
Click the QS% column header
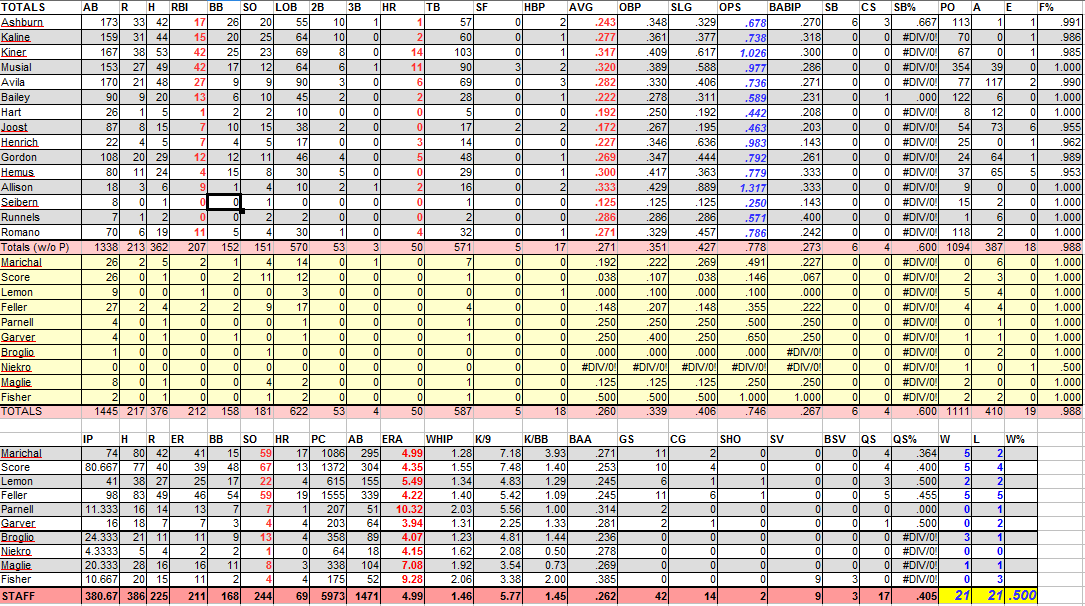(x=915, y=439)
